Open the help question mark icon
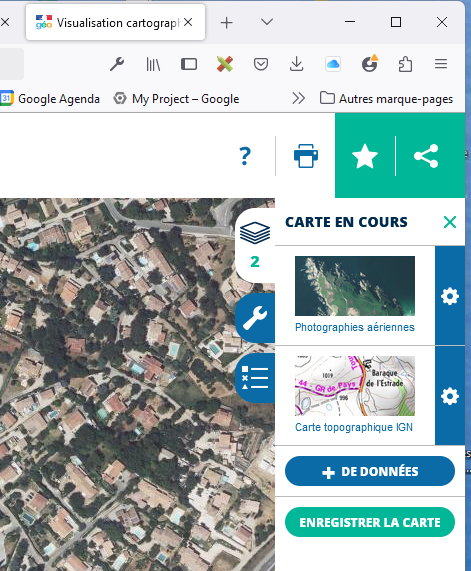This screenshot has width=471, height=571. pyautogui.click(x=245, y=156)
